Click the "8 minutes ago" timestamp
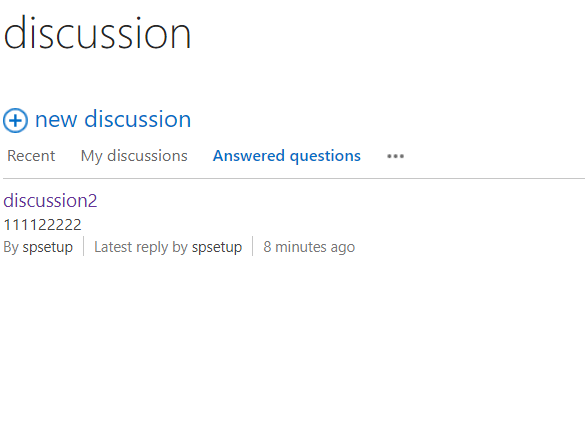Screen dimensions: 585x433 click(309, 247)
